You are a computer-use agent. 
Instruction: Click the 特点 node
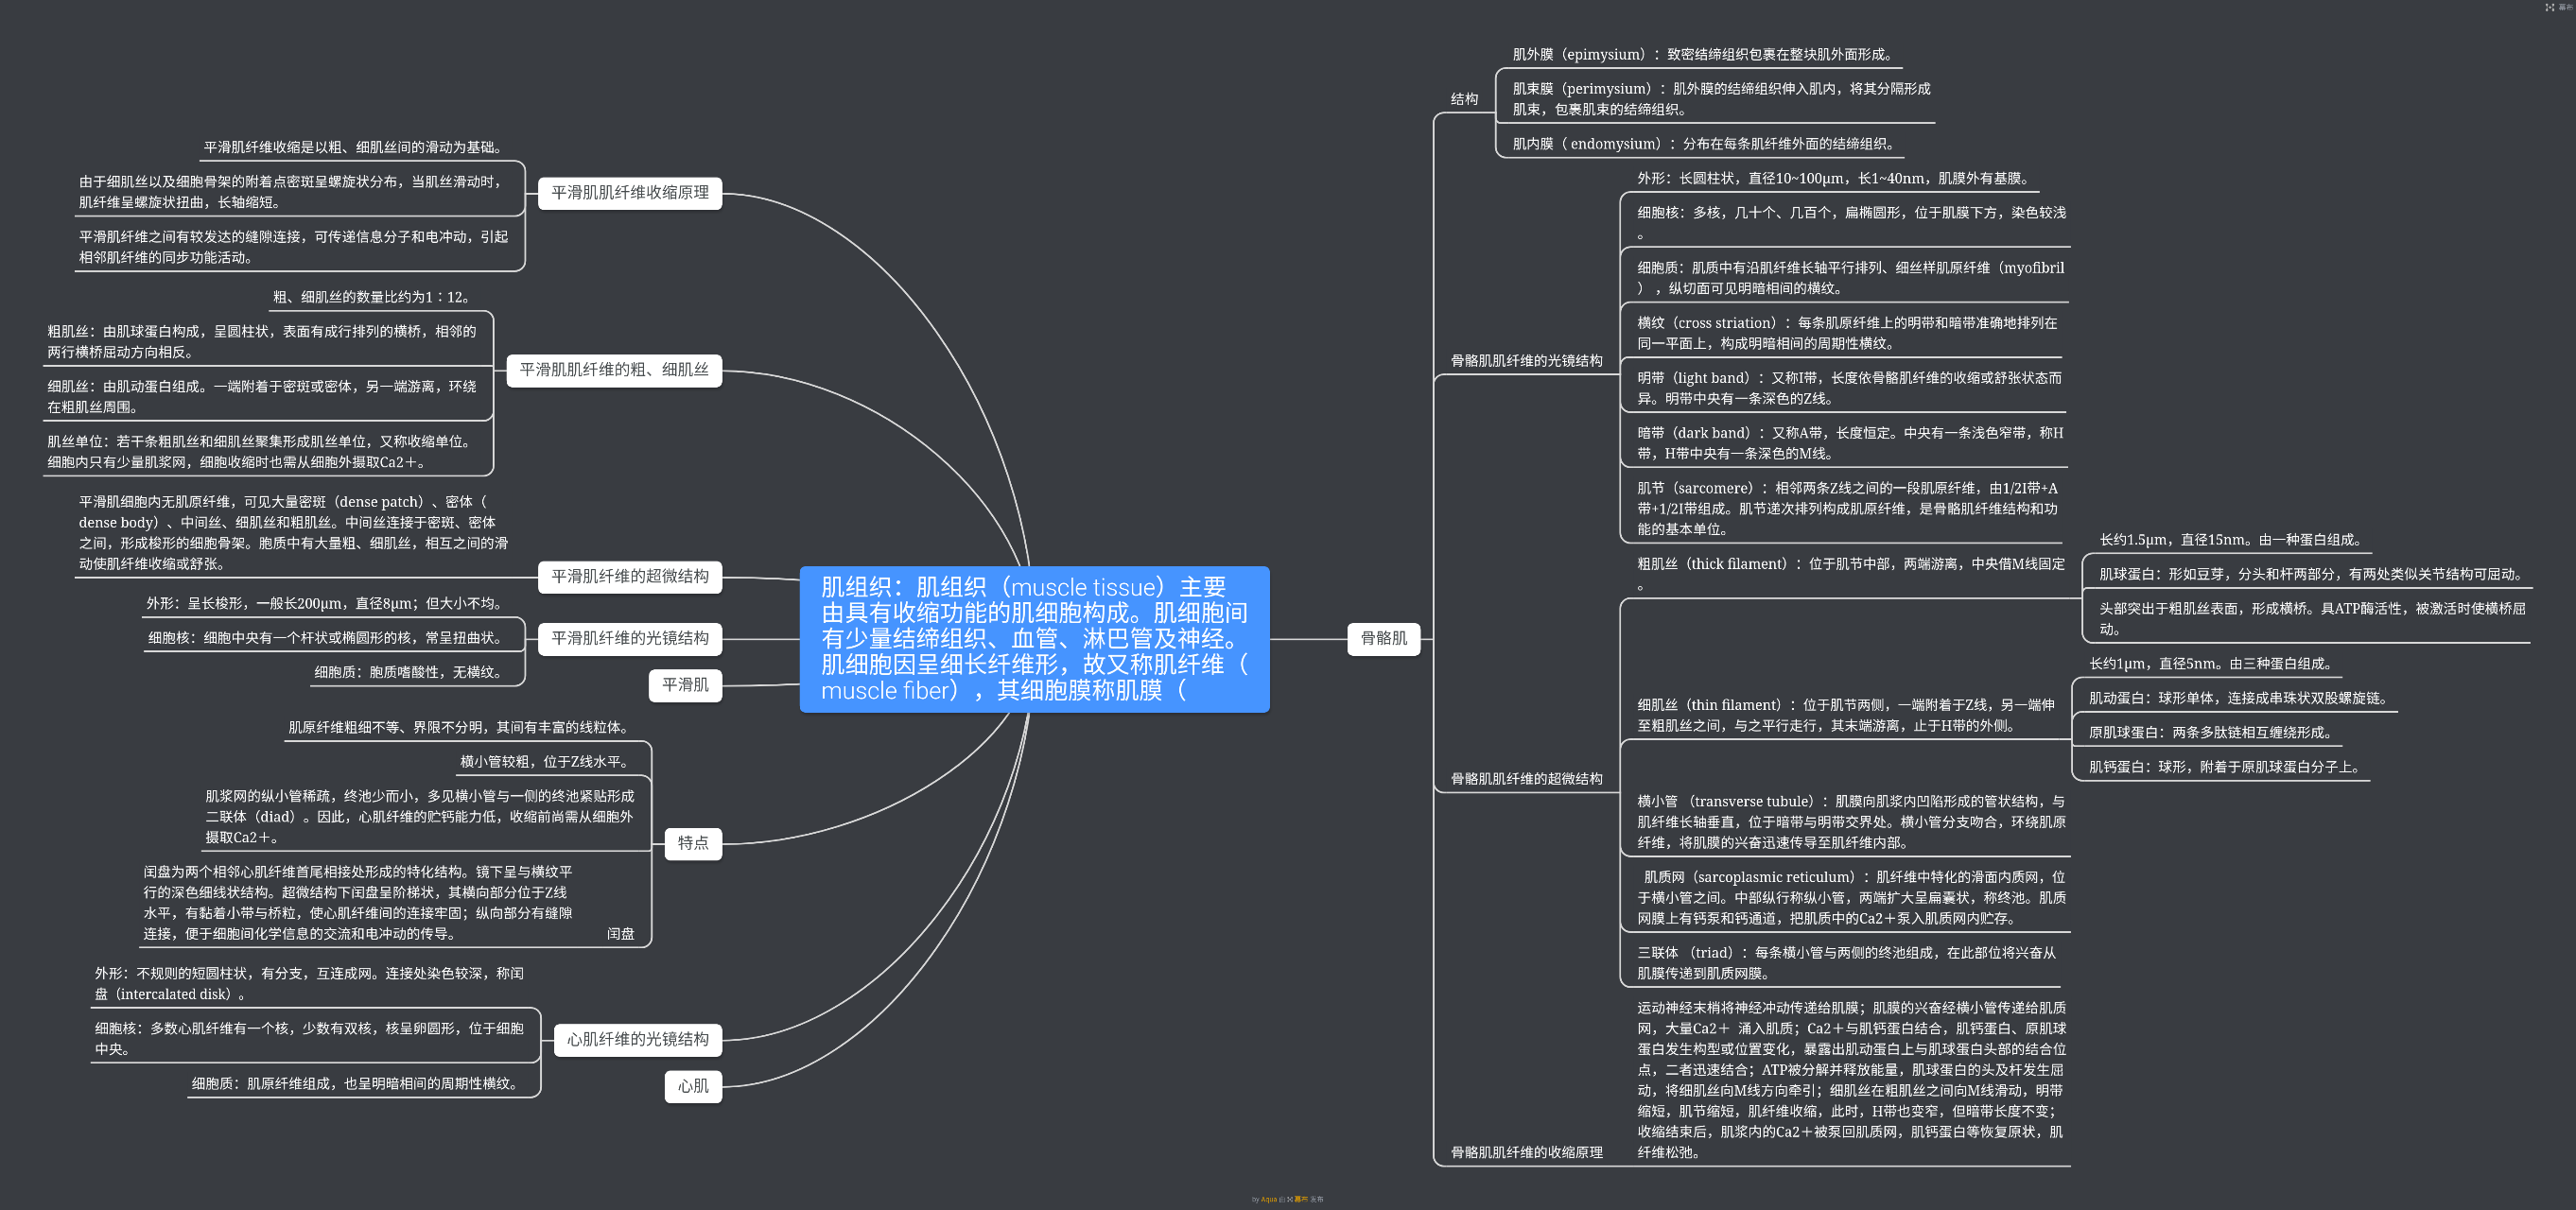[693, 843]
